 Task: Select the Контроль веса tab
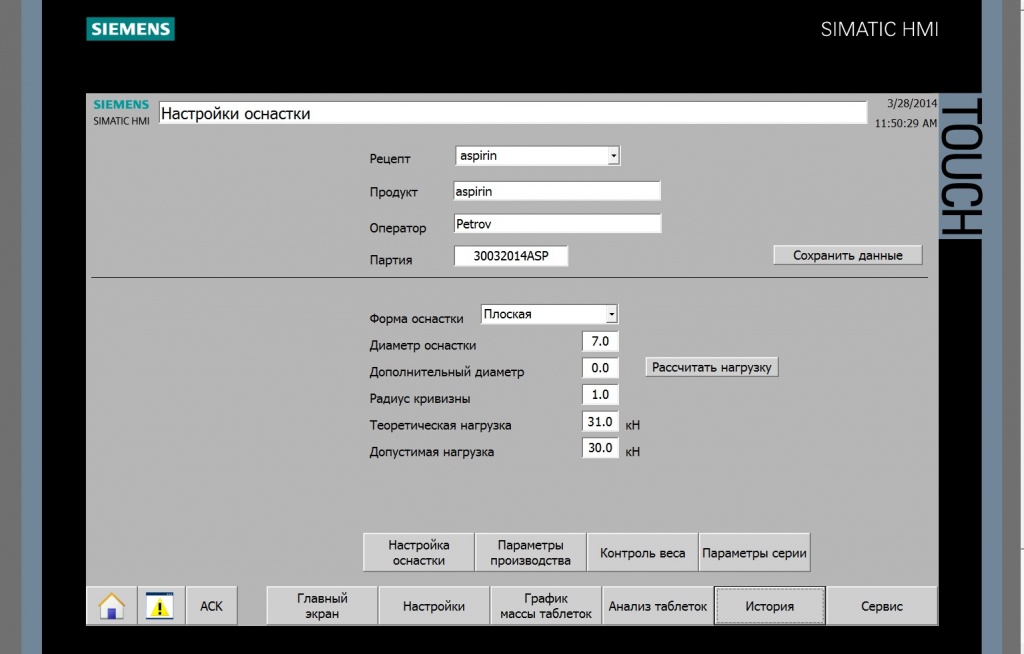(x=642, y=552)
